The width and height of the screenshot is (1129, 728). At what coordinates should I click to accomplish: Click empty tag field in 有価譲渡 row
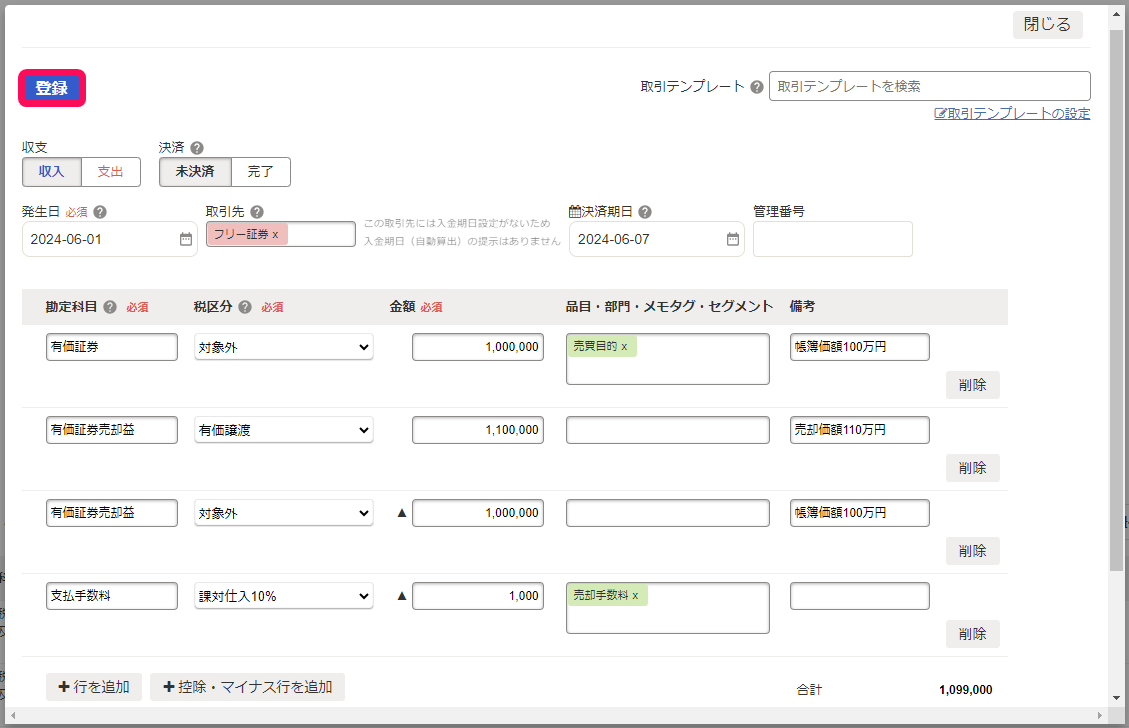(x=667, y=430)
